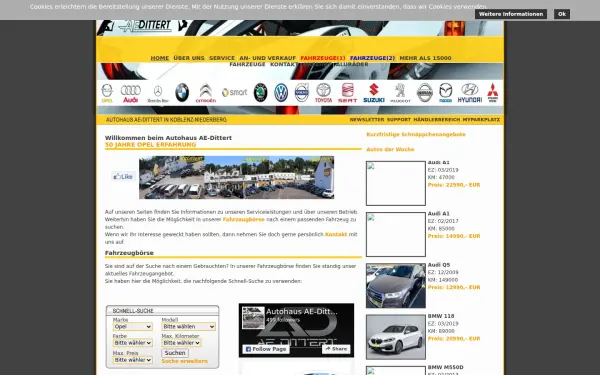Click the price text 'Preis: 12990,- EUR'
Image resolution: width=600 pixels, height=375 pixels.
454,287
